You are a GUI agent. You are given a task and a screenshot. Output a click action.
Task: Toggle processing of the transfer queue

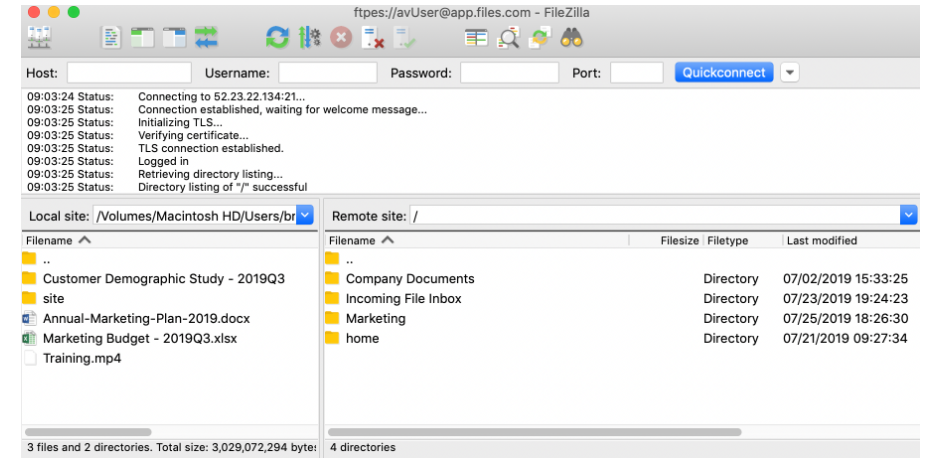click(310, 38)
